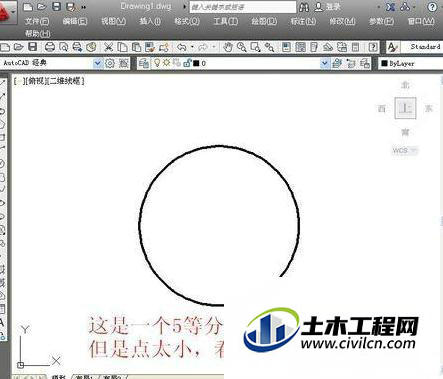
Task: Open the Autodesk Exchange X icon
Action: coord(390,7)
